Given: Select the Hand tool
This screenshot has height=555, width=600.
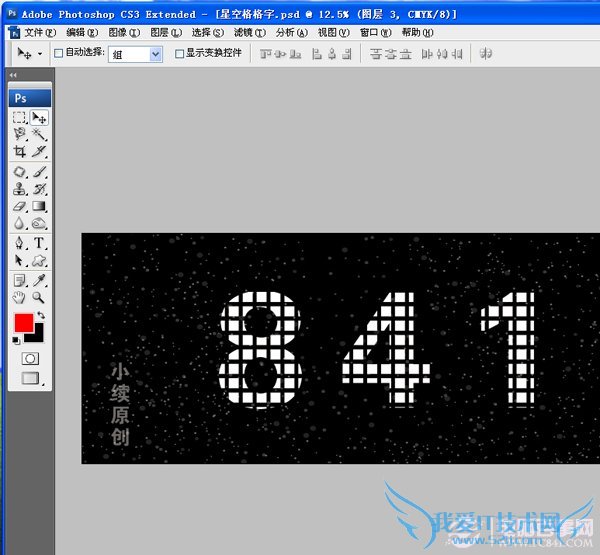Looking at the screenshot, I should 19,297.
